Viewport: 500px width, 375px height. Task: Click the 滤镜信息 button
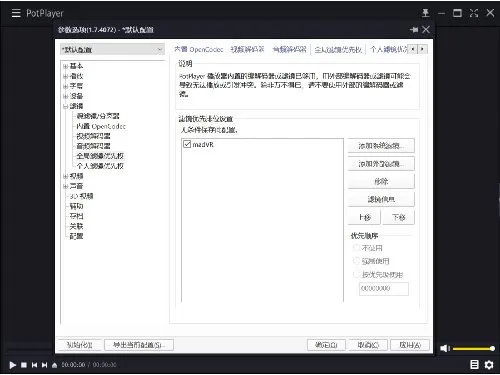[381, 199]
